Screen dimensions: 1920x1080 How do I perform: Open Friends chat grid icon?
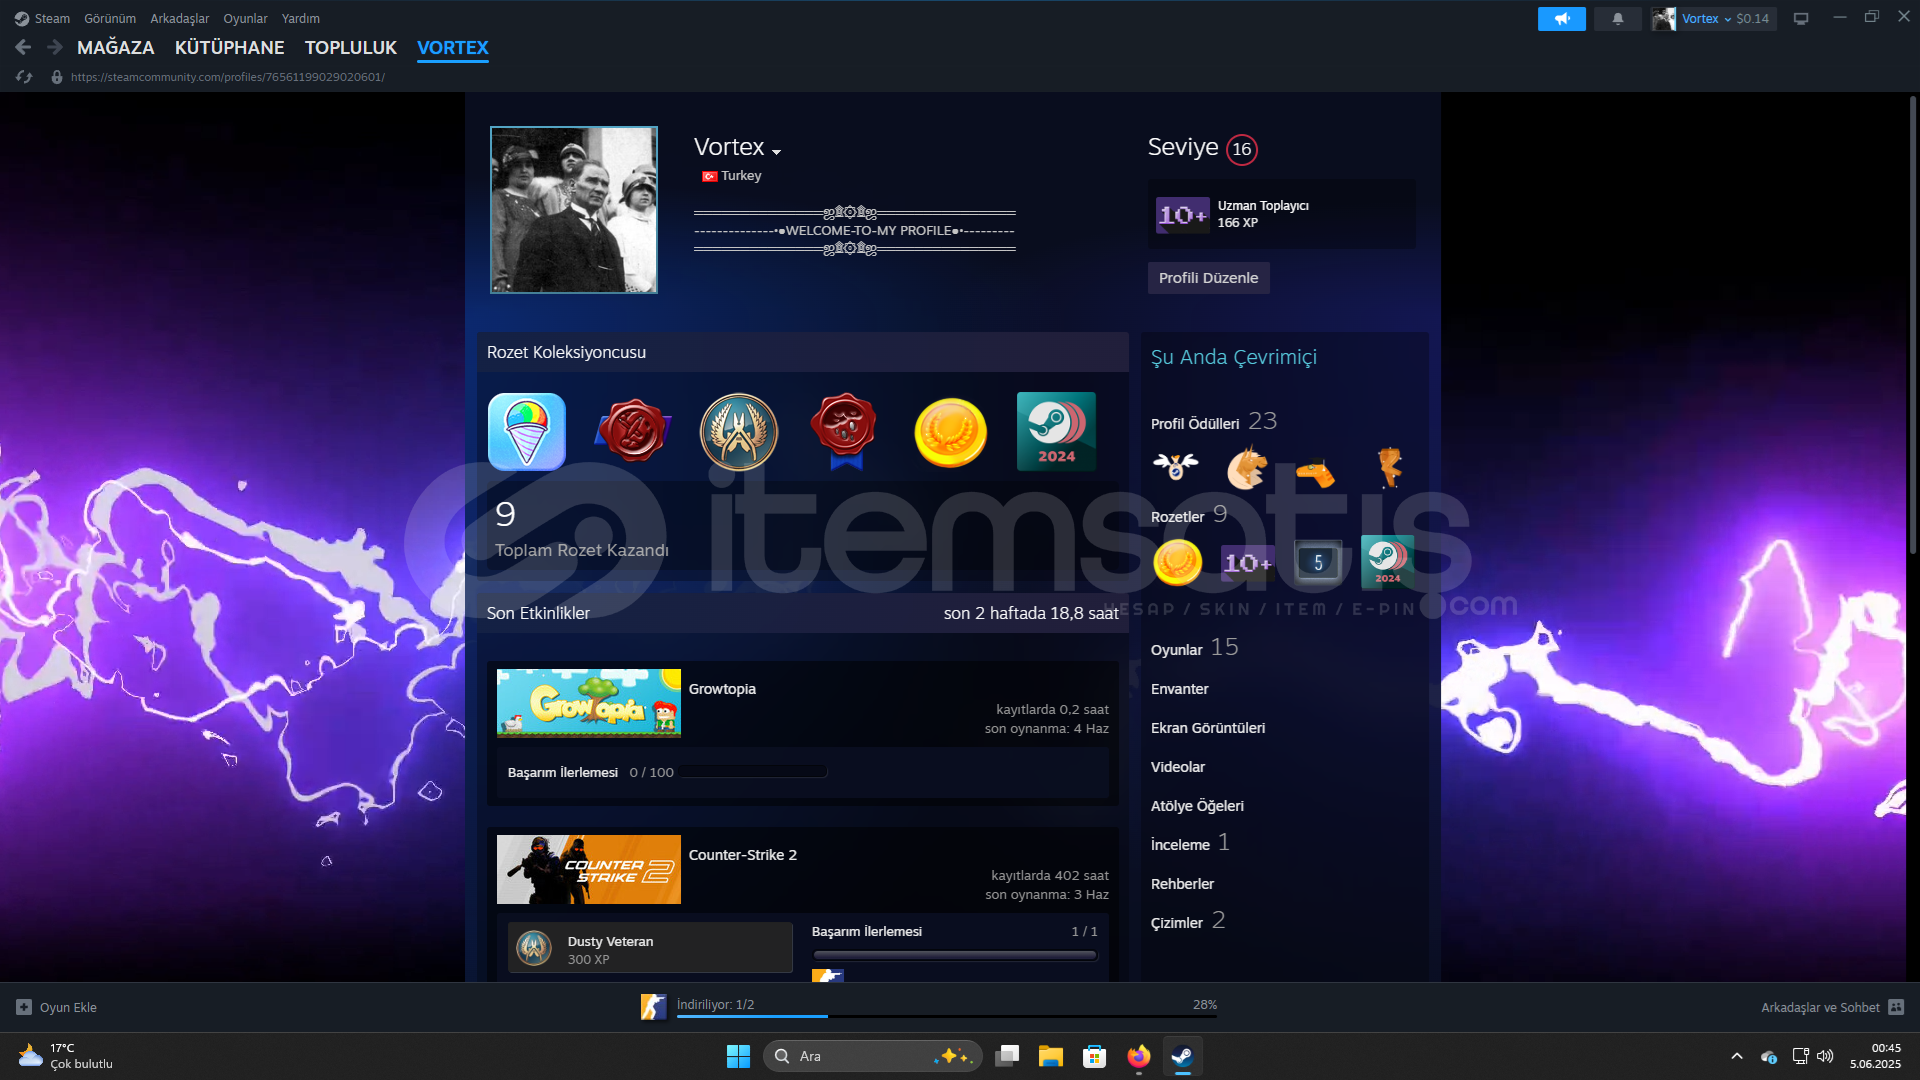[1896, 1007]
